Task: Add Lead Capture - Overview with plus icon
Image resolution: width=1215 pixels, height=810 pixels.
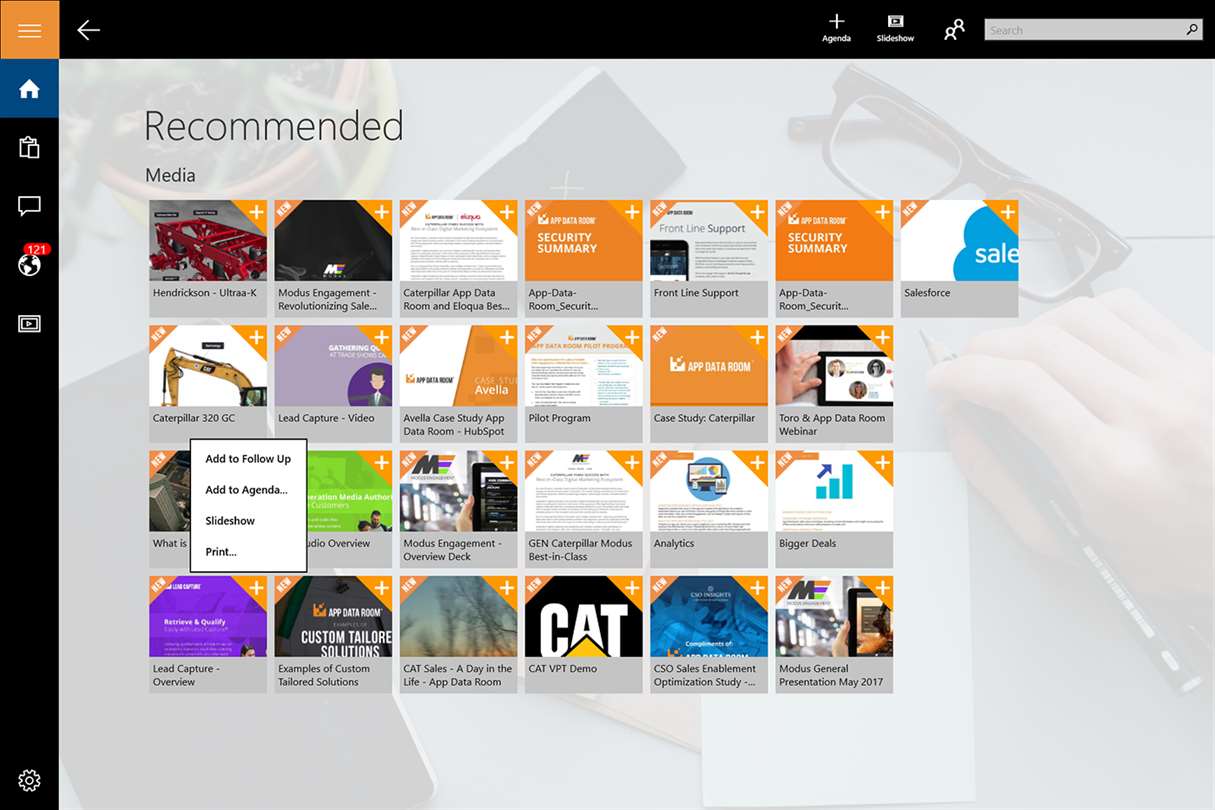Action: 256,588
